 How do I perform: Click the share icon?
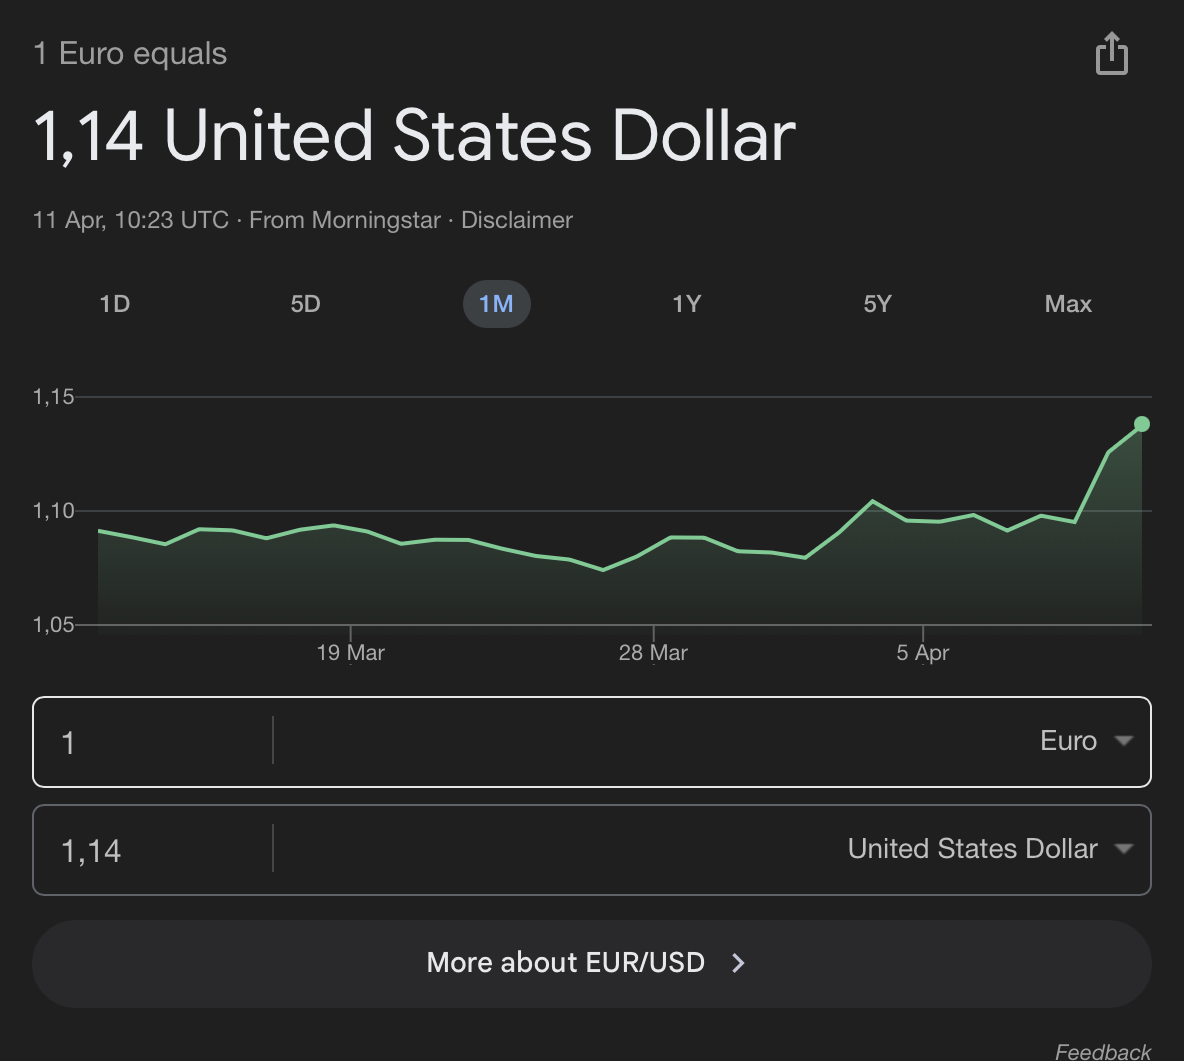pos(1112,54)
